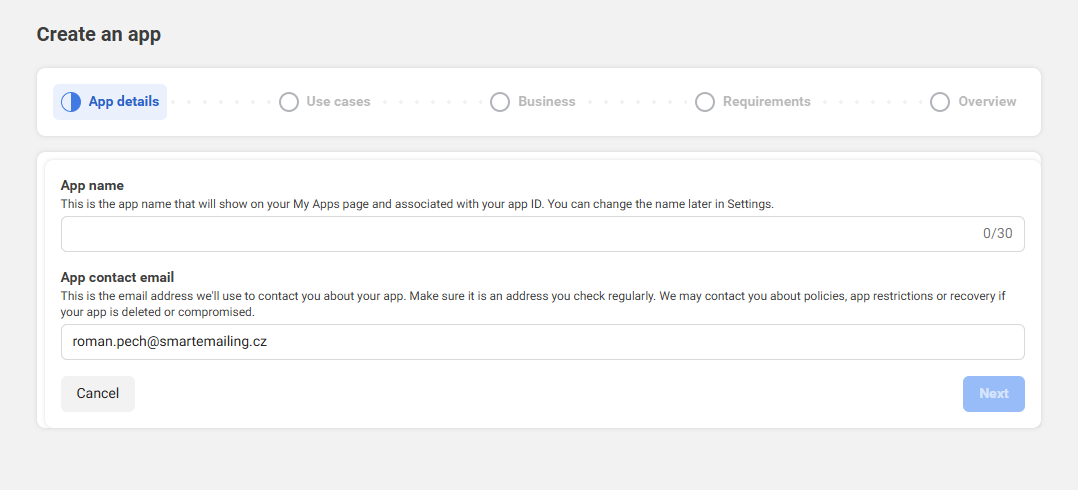Image resolution: width=1078 pixels, height=490 pixels.
Task: Go to the Overview step label
Action: pyautogui.click(x=987, y=102)
